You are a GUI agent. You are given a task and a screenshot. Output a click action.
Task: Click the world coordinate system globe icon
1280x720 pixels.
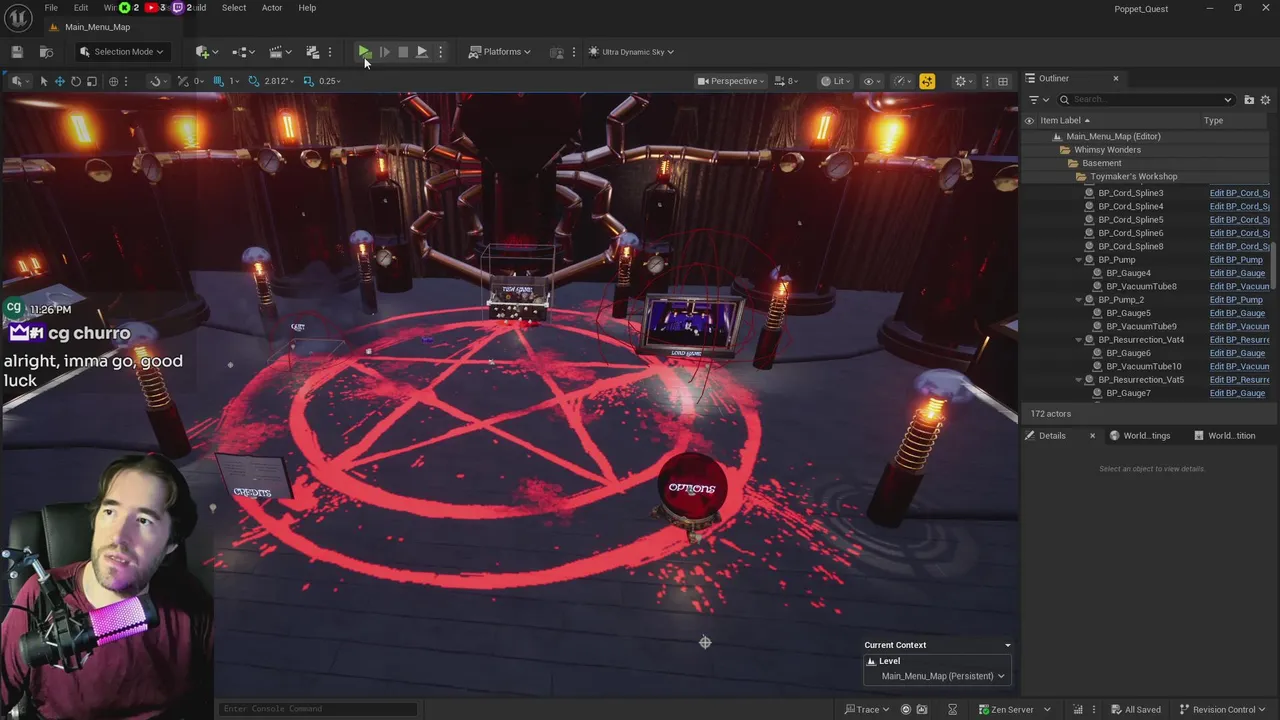[x=113, y=81]
